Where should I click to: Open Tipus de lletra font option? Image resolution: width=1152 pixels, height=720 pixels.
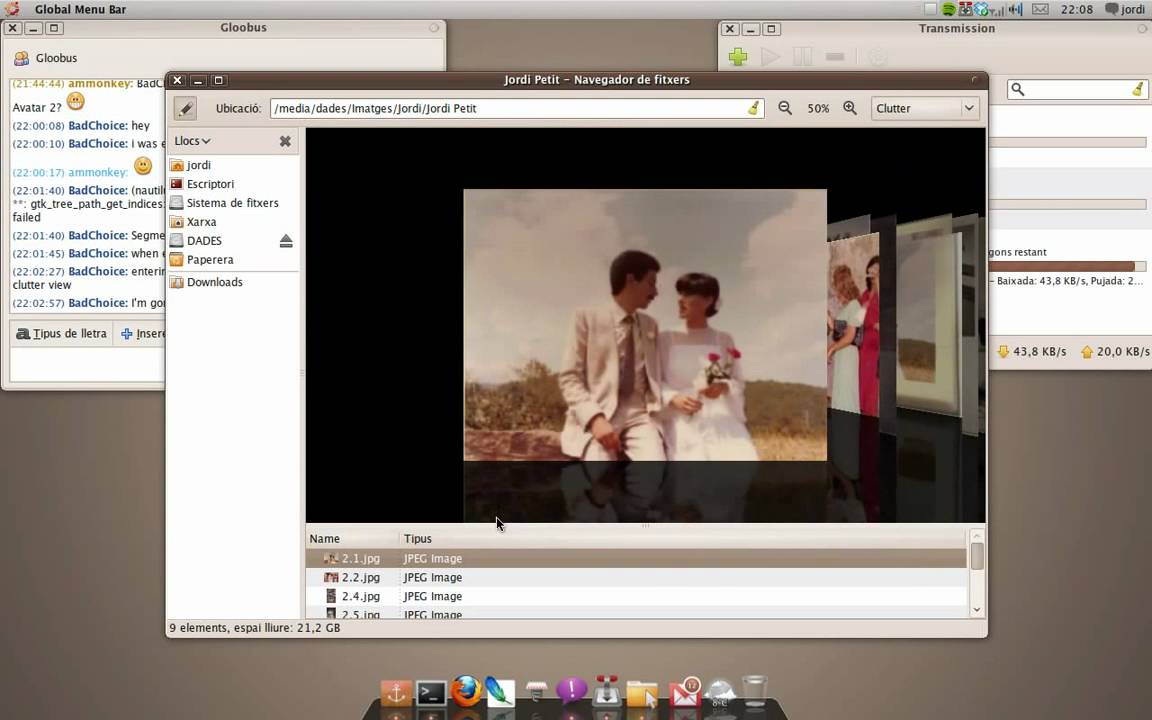point(62,334)
